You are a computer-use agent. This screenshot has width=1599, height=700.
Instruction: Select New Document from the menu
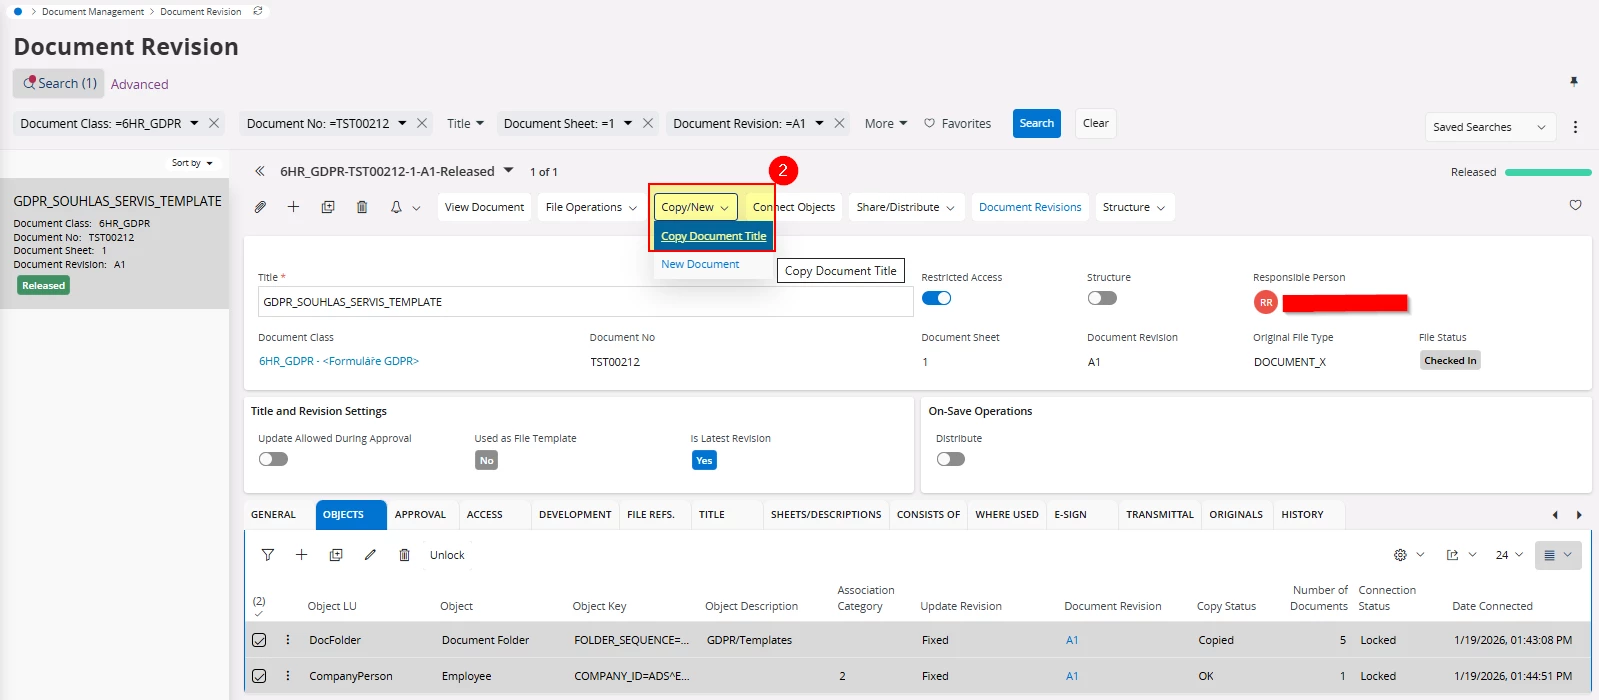coord(700,264)
